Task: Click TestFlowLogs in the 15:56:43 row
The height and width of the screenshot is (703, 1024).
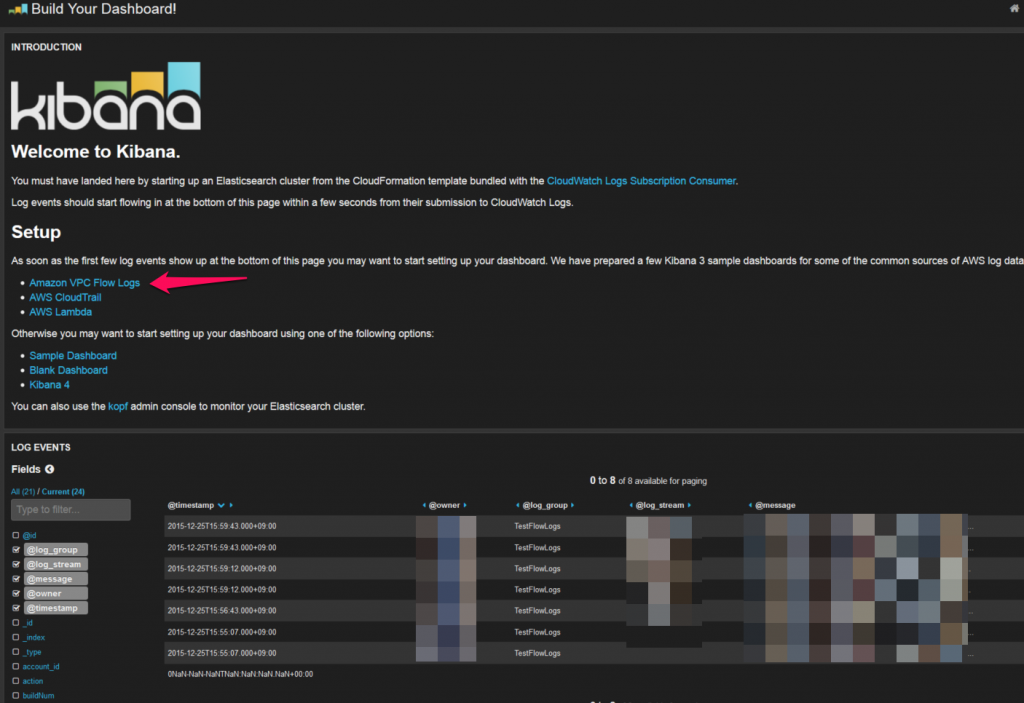Action: coord(537,611)
